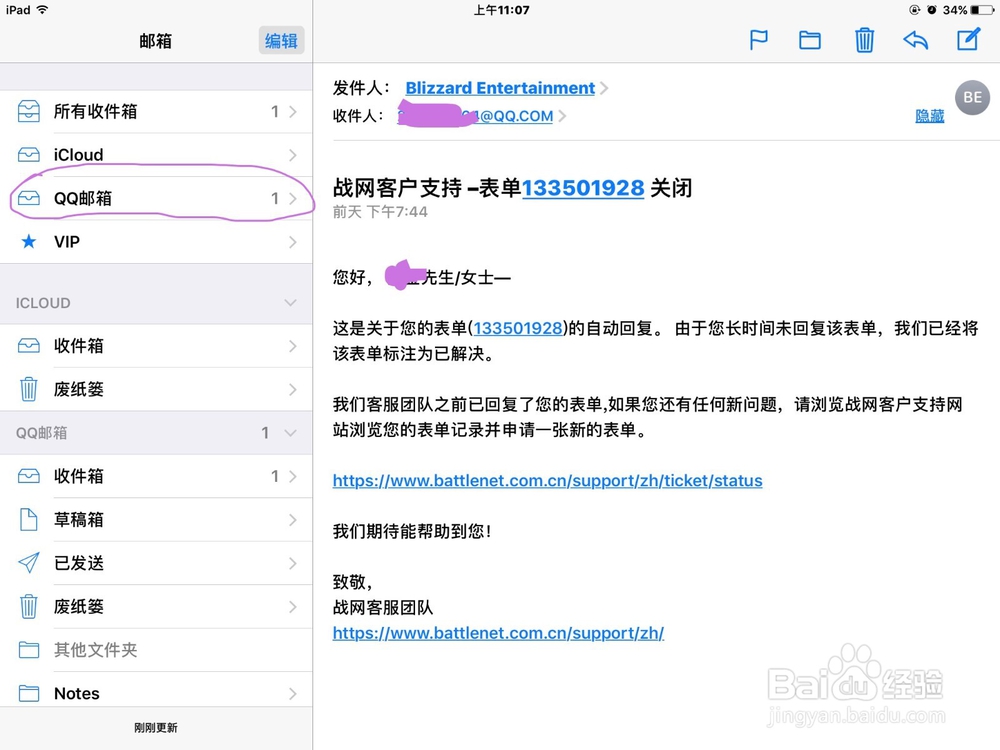The image size is (1000, 750).
Task: Delete the message with trash icon
Action: (x=864, y=41)
